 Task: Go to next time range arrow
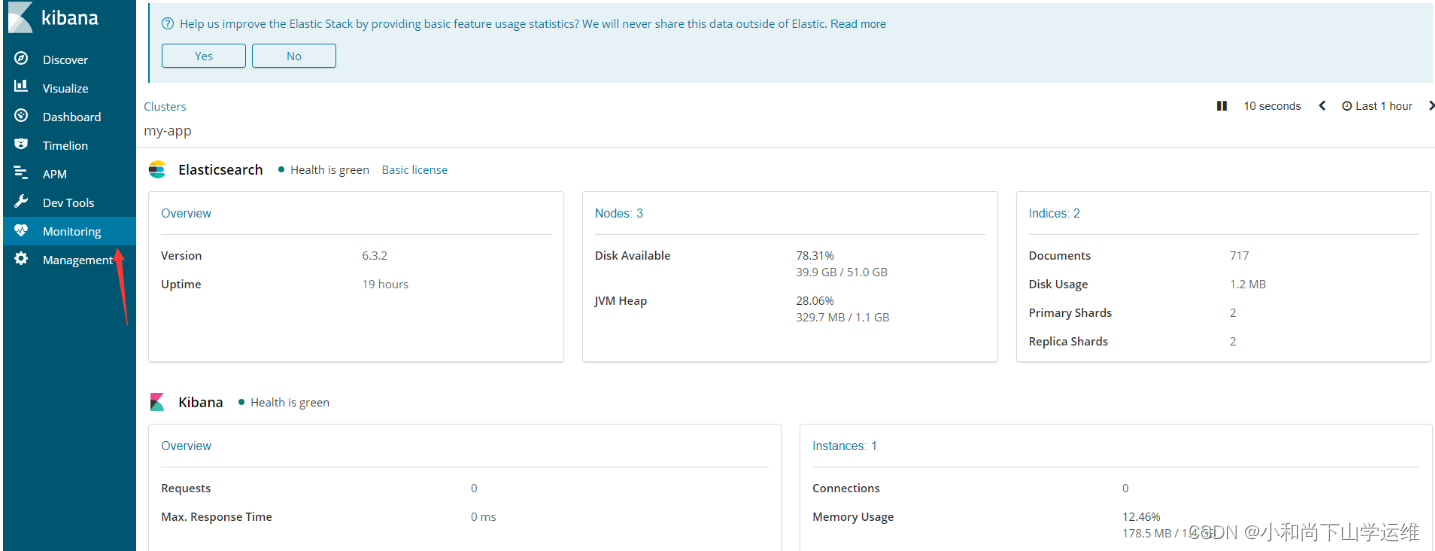[1431, 106]
